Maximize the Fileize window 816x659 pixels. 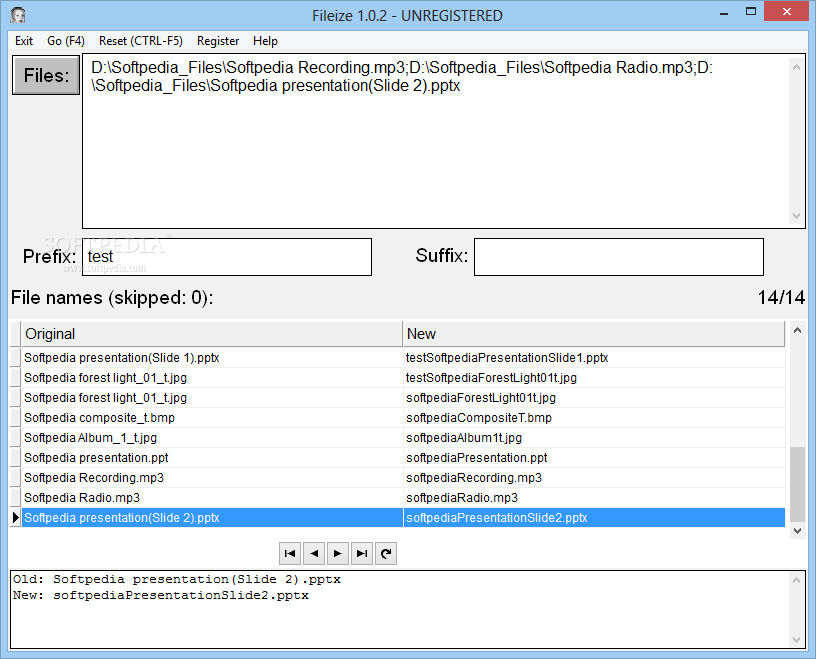click(x=750, y=12)
